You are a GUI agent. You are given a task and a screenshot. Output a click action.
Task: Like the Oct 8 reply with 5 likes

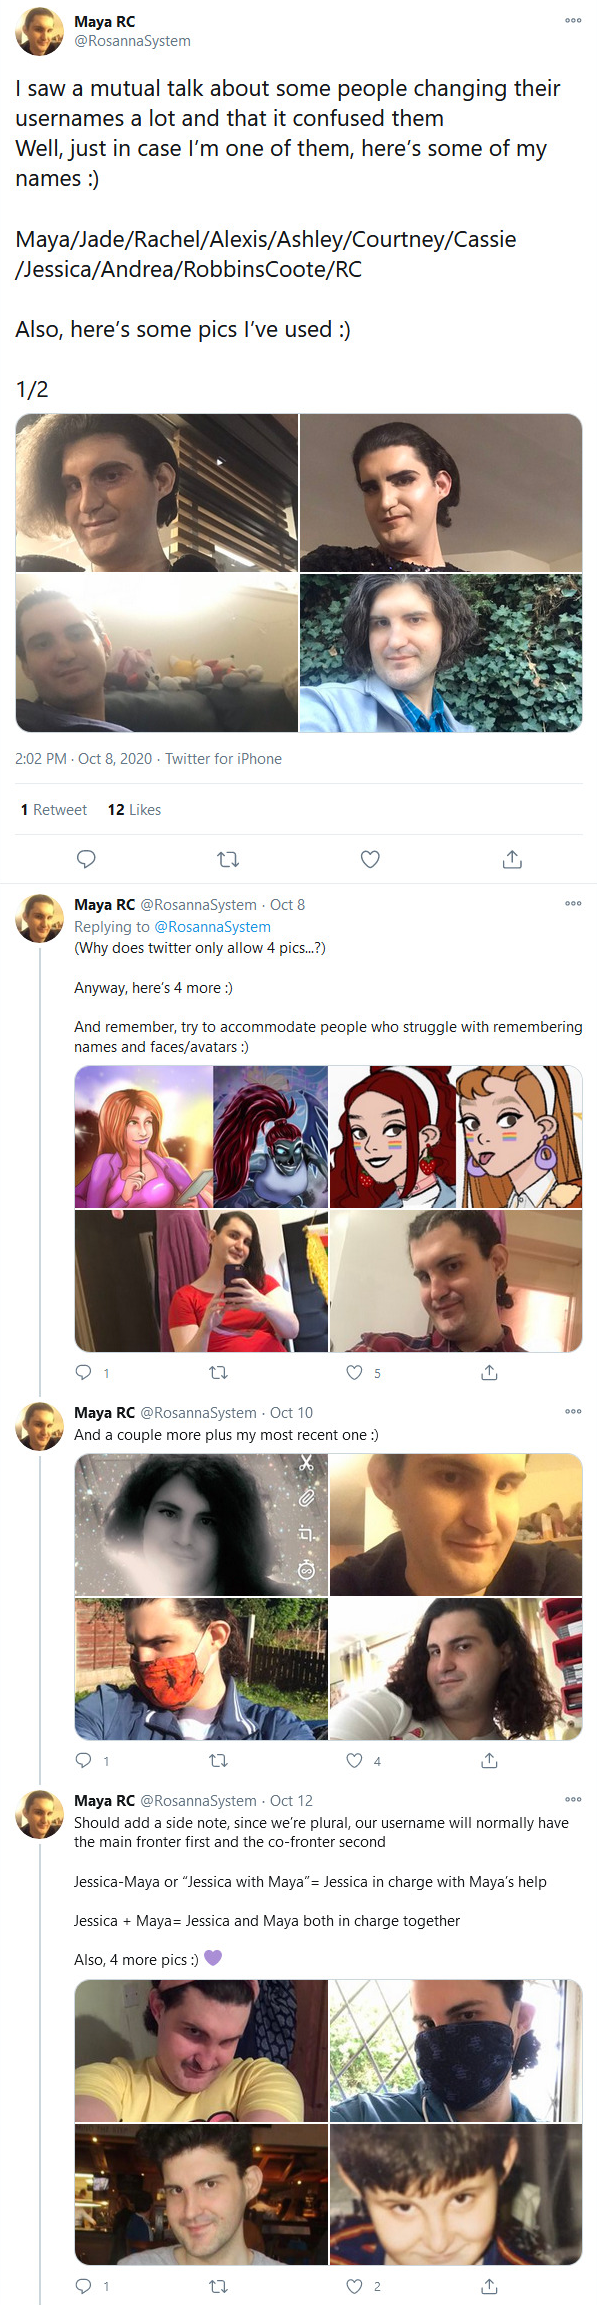point(354,1372)
